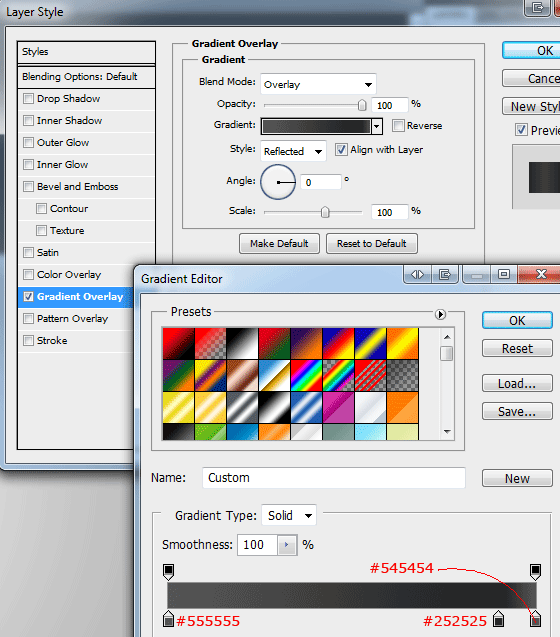The height and width of the screenshot is (637, 560).
Task: Select Pattern Overlay style item
Action: tap(72, 318)
